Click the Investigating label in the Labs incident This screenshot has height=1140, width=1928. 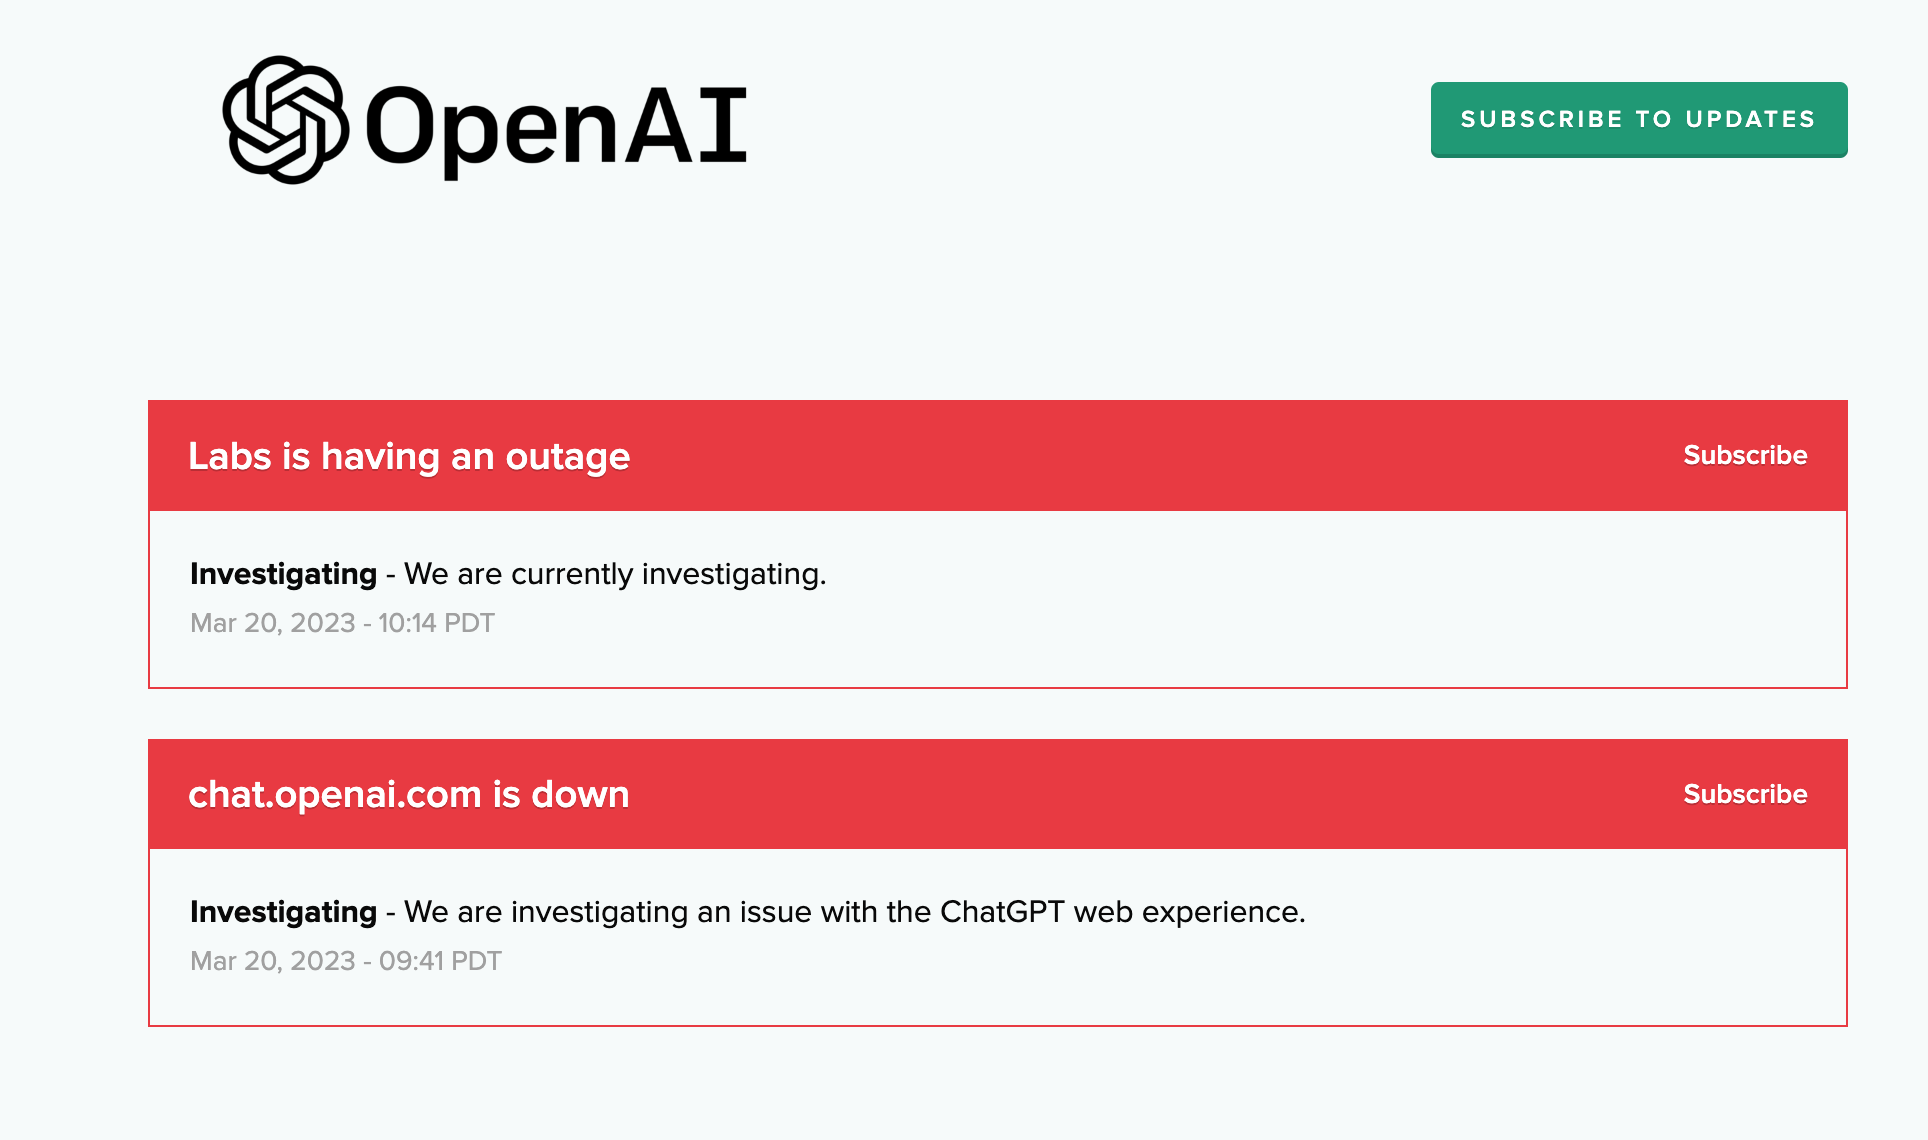pos(283,574)
